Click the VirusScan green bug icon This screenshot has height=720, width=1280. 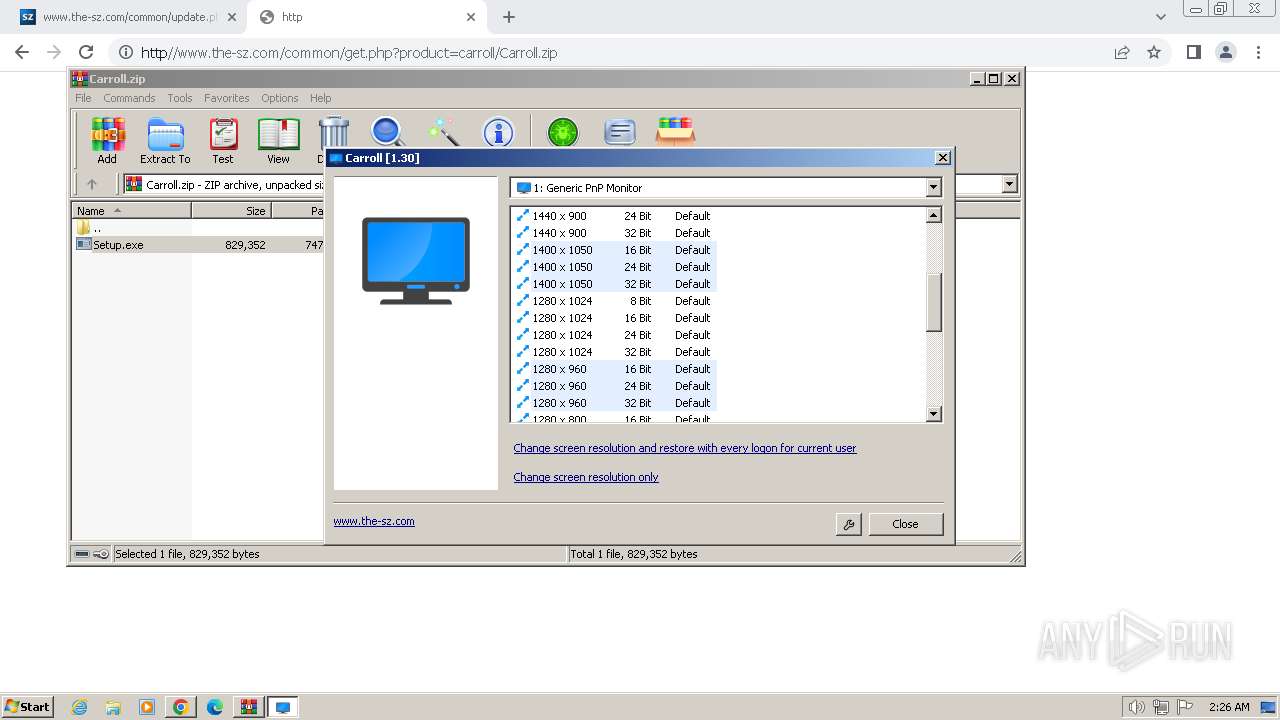562,131
